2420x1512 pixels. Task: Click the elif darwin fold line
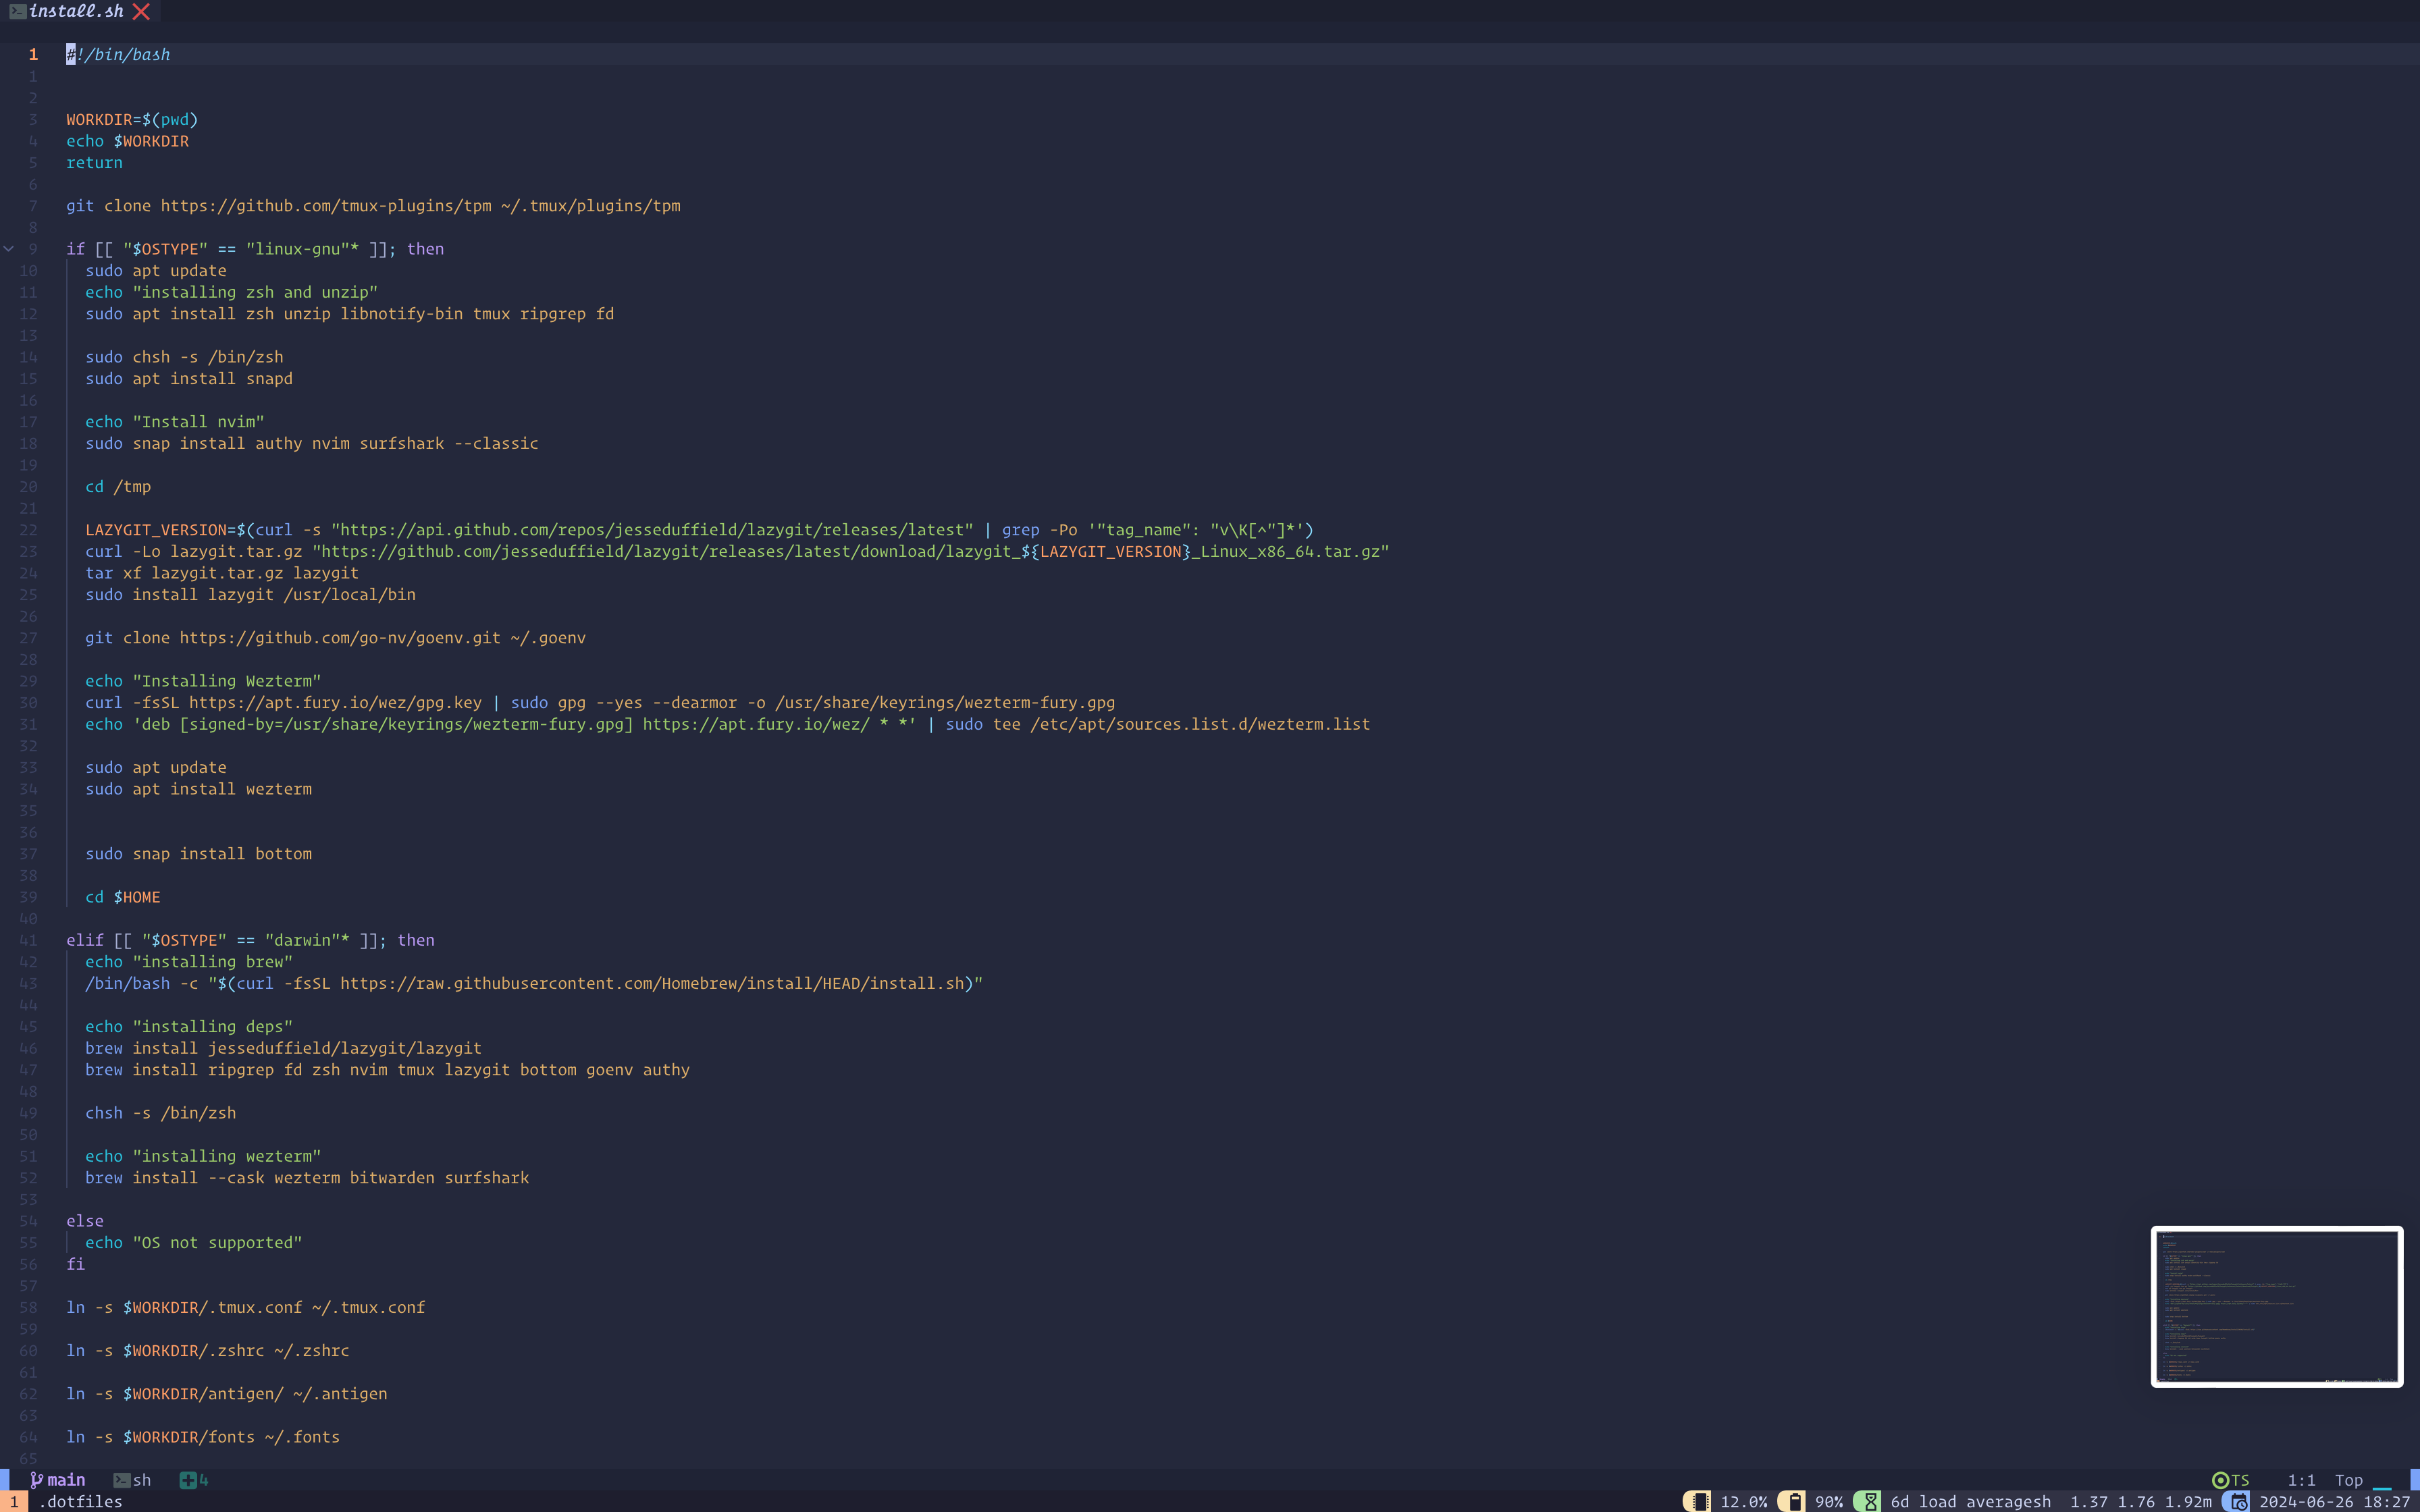(x=250, y=940)
